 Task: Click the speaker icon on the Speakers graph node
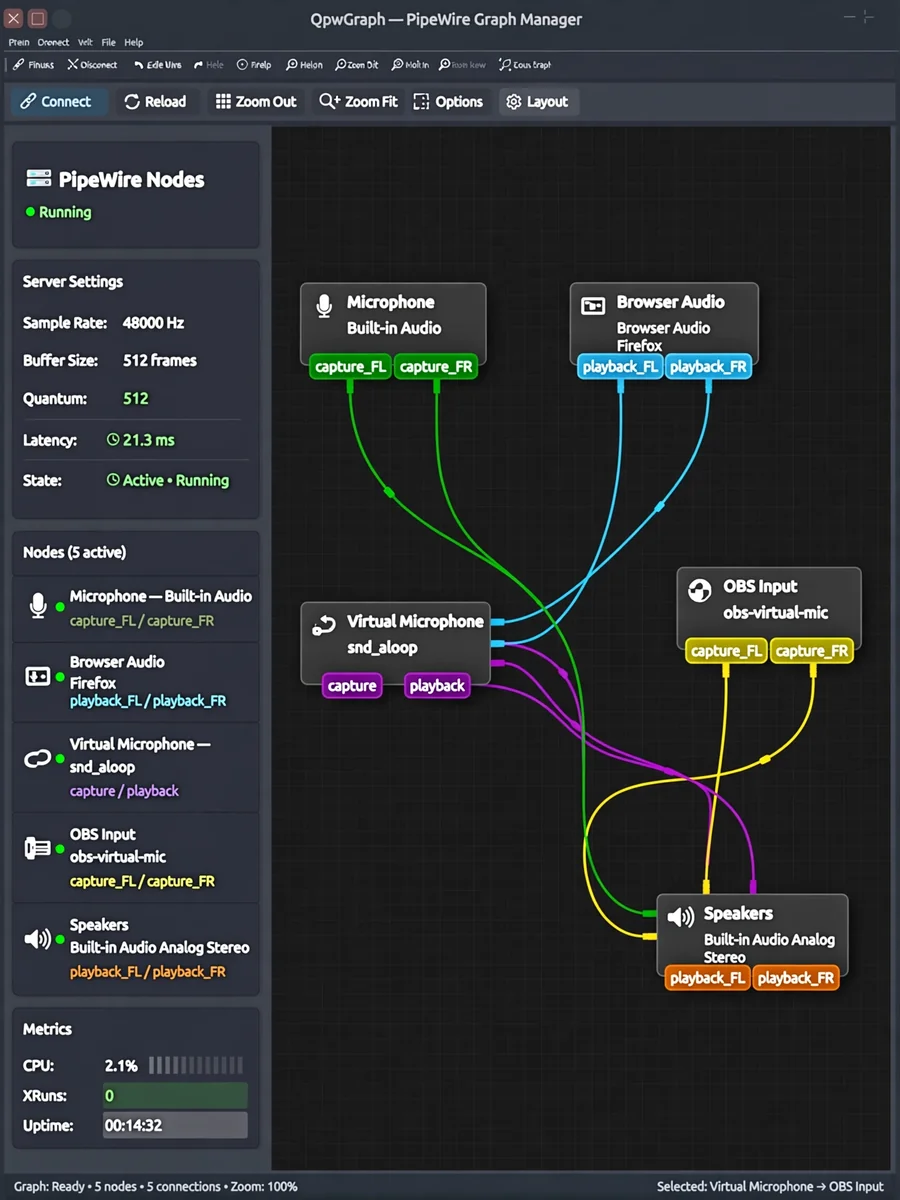(x=681, y=917)
